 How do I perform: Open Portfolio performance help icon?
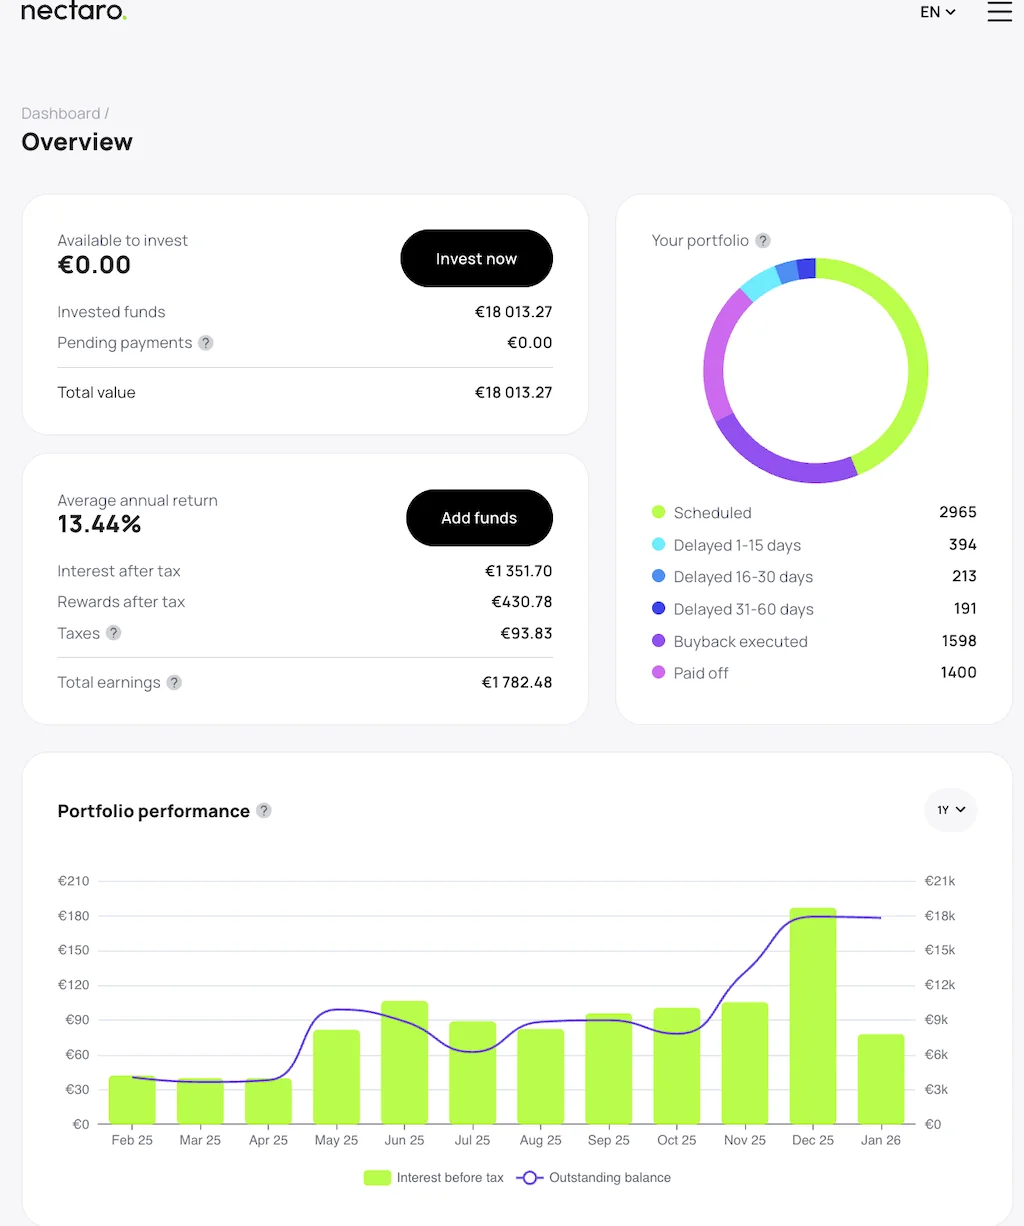point(264,811)
